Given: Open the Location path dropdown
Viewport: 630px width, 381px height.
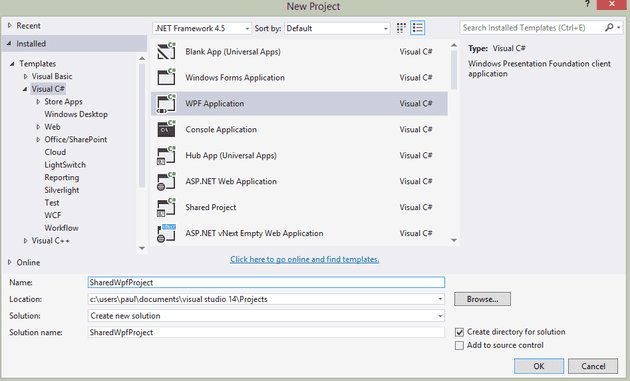Looking at the screenshot, I should click(x=440, y=299).
